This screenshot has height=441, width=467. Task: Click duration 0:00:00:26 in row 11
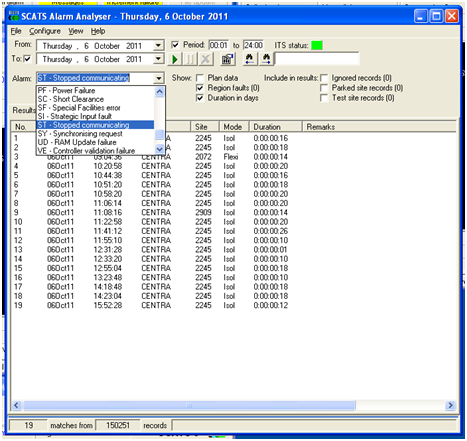[x=271, y=231]
